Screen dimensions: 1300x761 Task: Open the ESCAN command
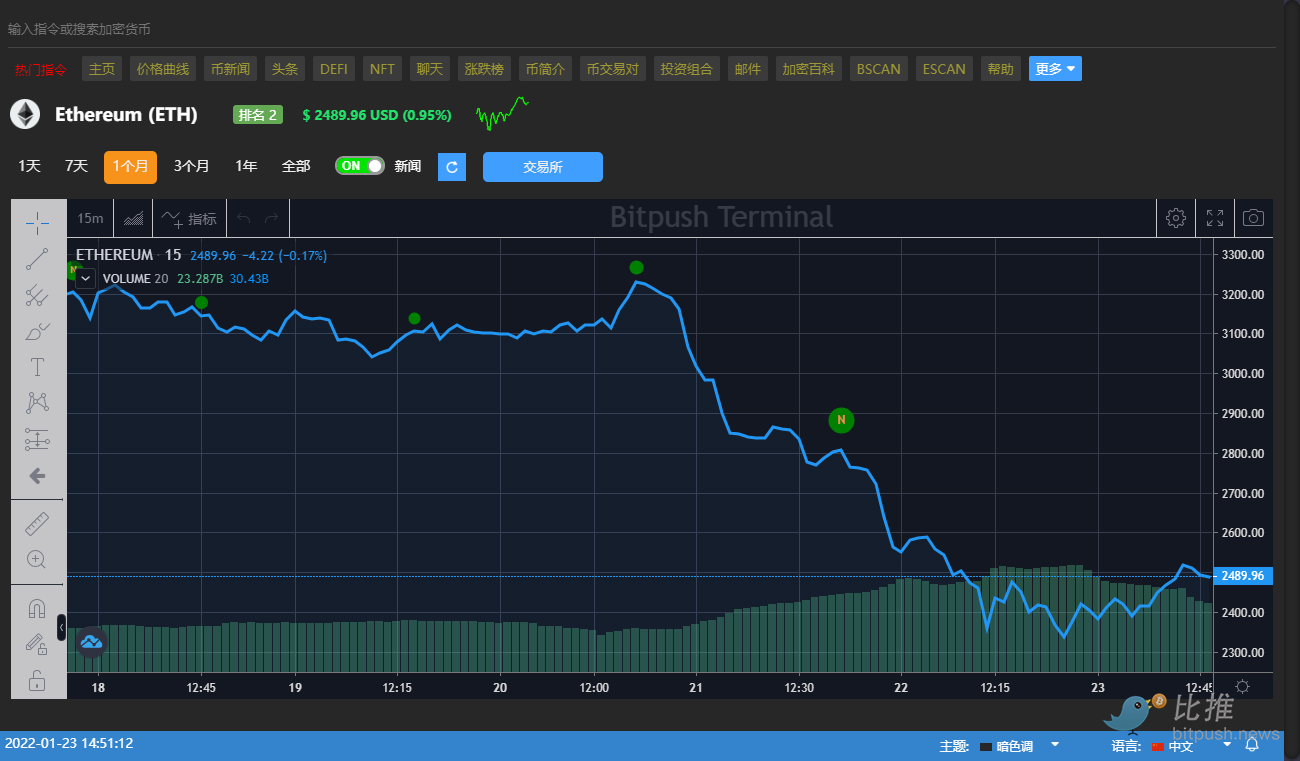coord(944,69)
